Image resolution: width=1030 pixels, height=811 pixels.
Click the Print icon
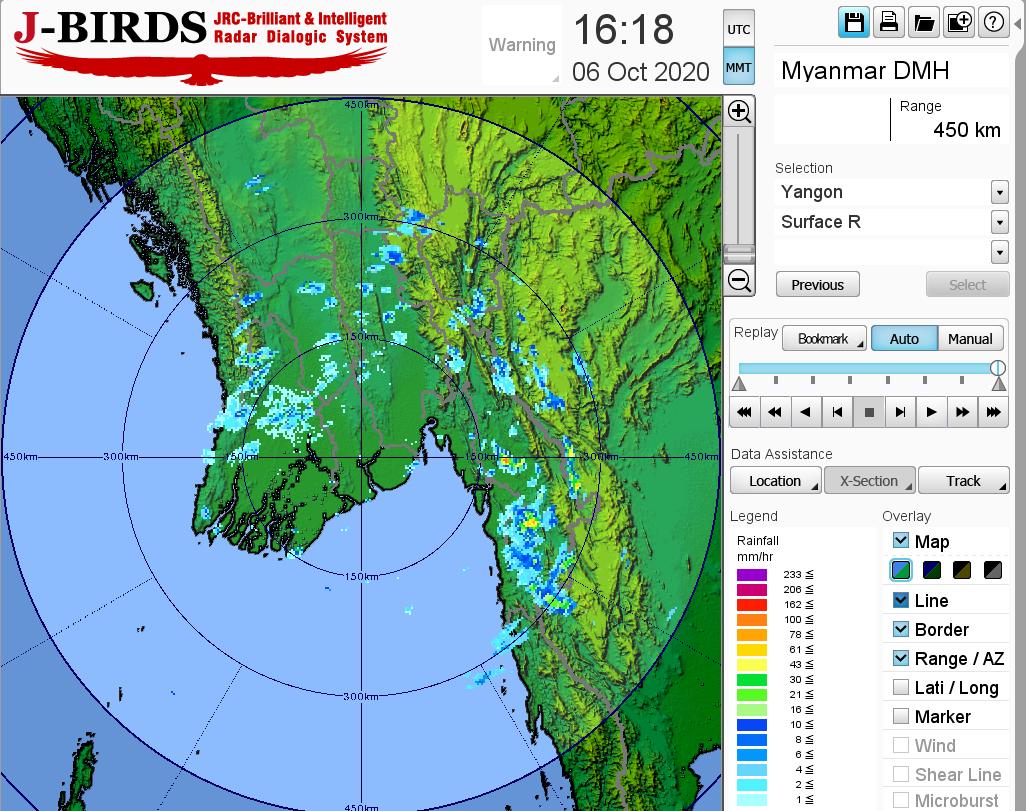(888, 23)
